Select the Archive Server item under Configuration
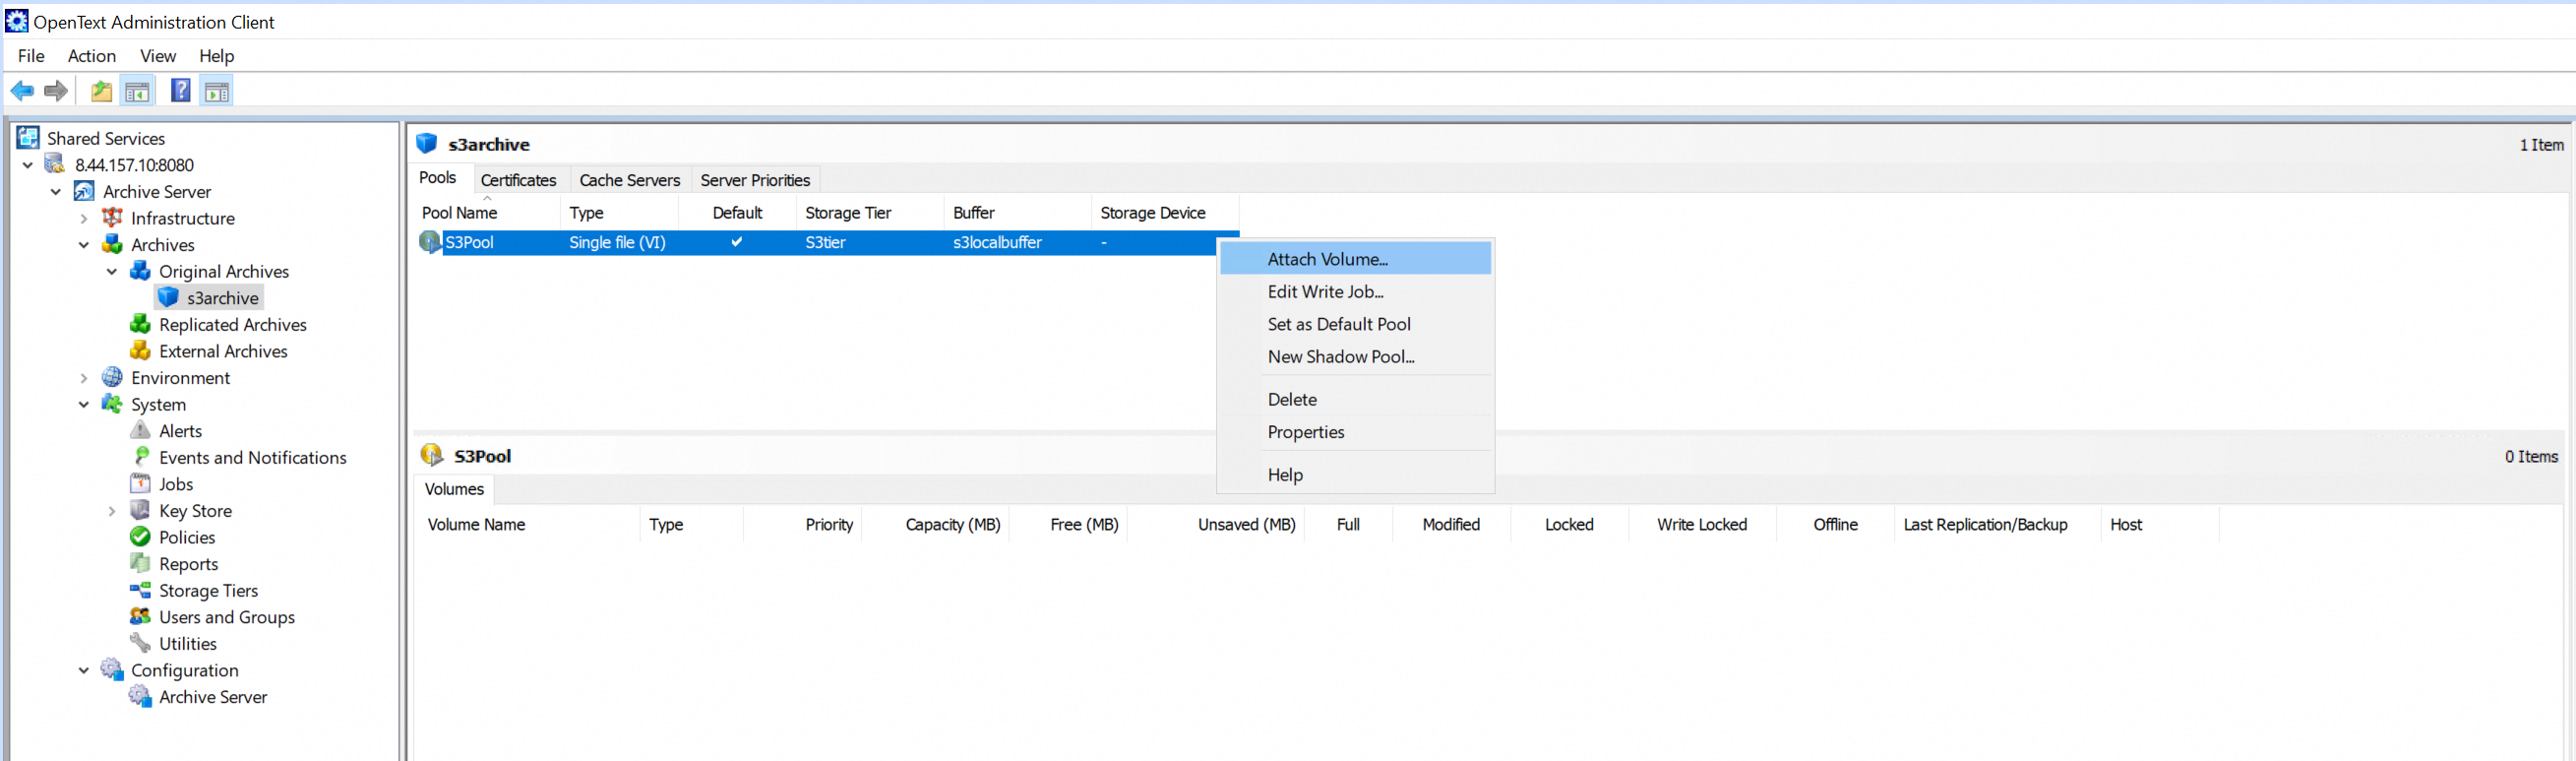This screenshot has height=761, width=2576. point(213,697)
